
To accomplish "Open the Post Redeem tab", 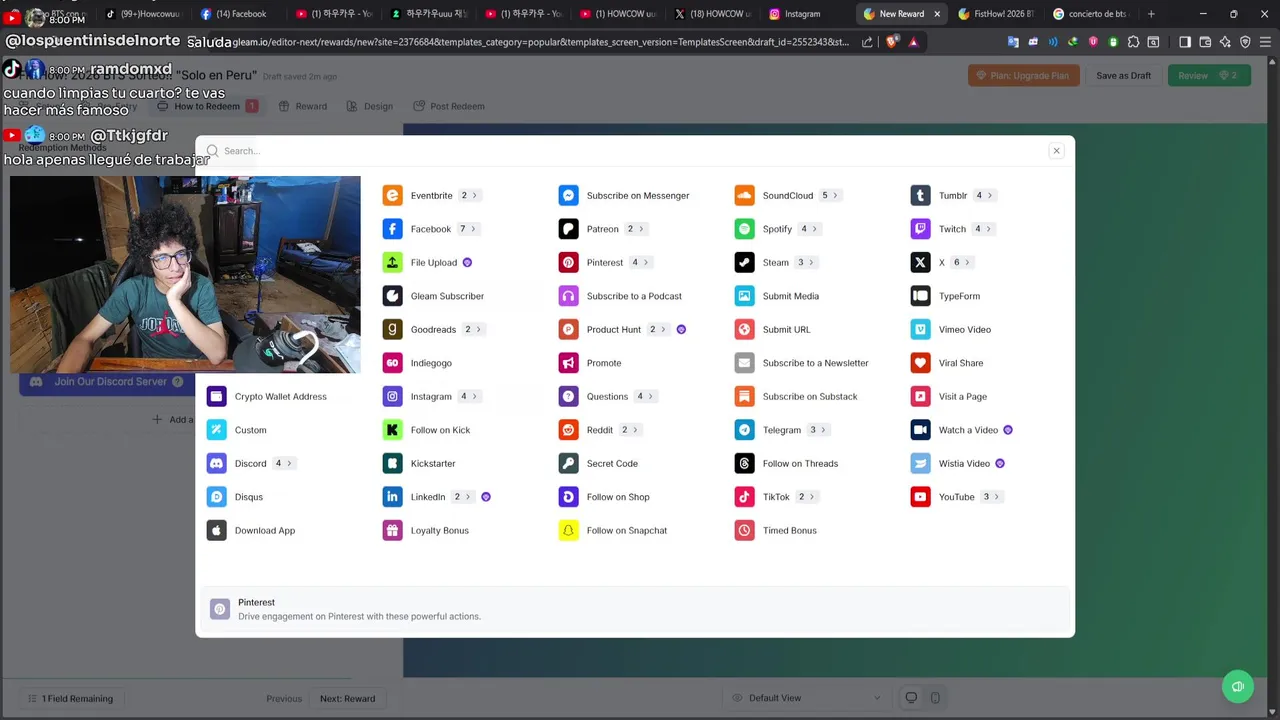I will coord(449,106).
